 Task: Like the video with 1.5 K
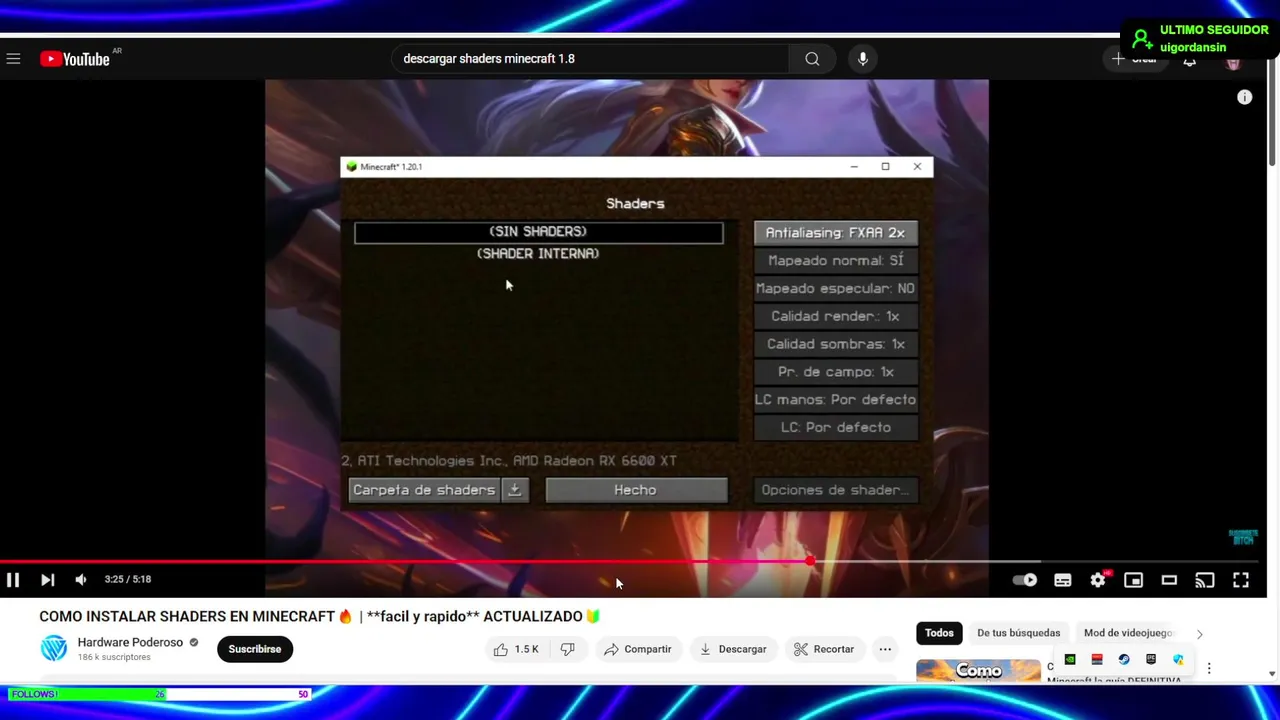coord(516,649)
